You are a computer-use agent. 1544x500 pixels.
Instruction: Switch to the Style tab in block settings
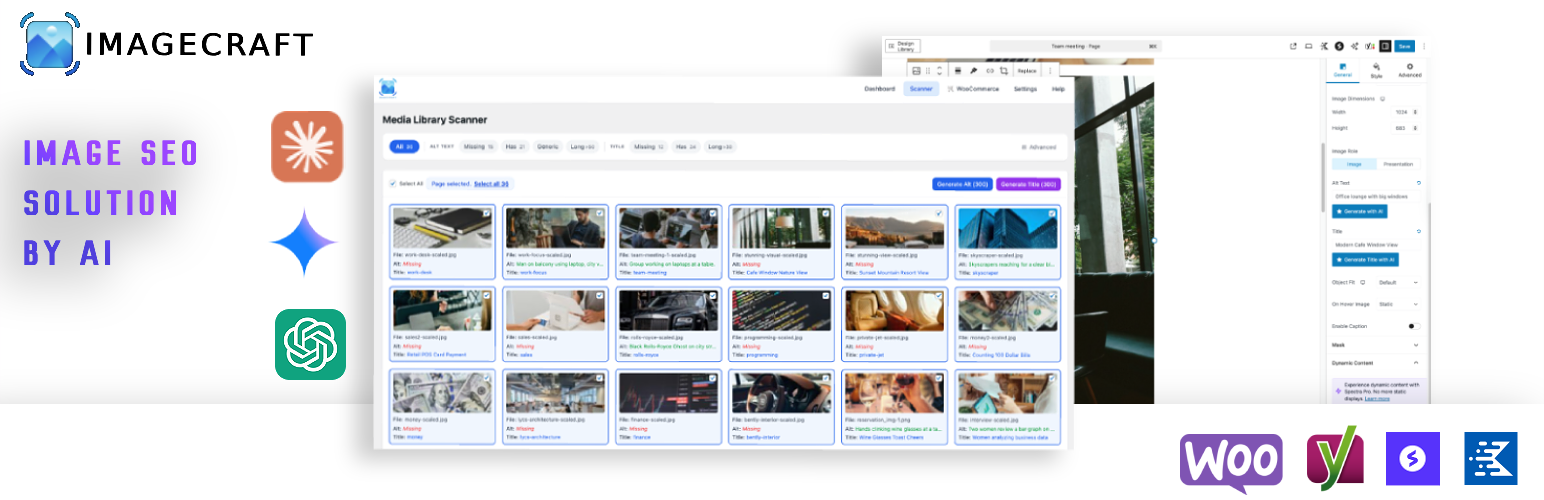1376,70
